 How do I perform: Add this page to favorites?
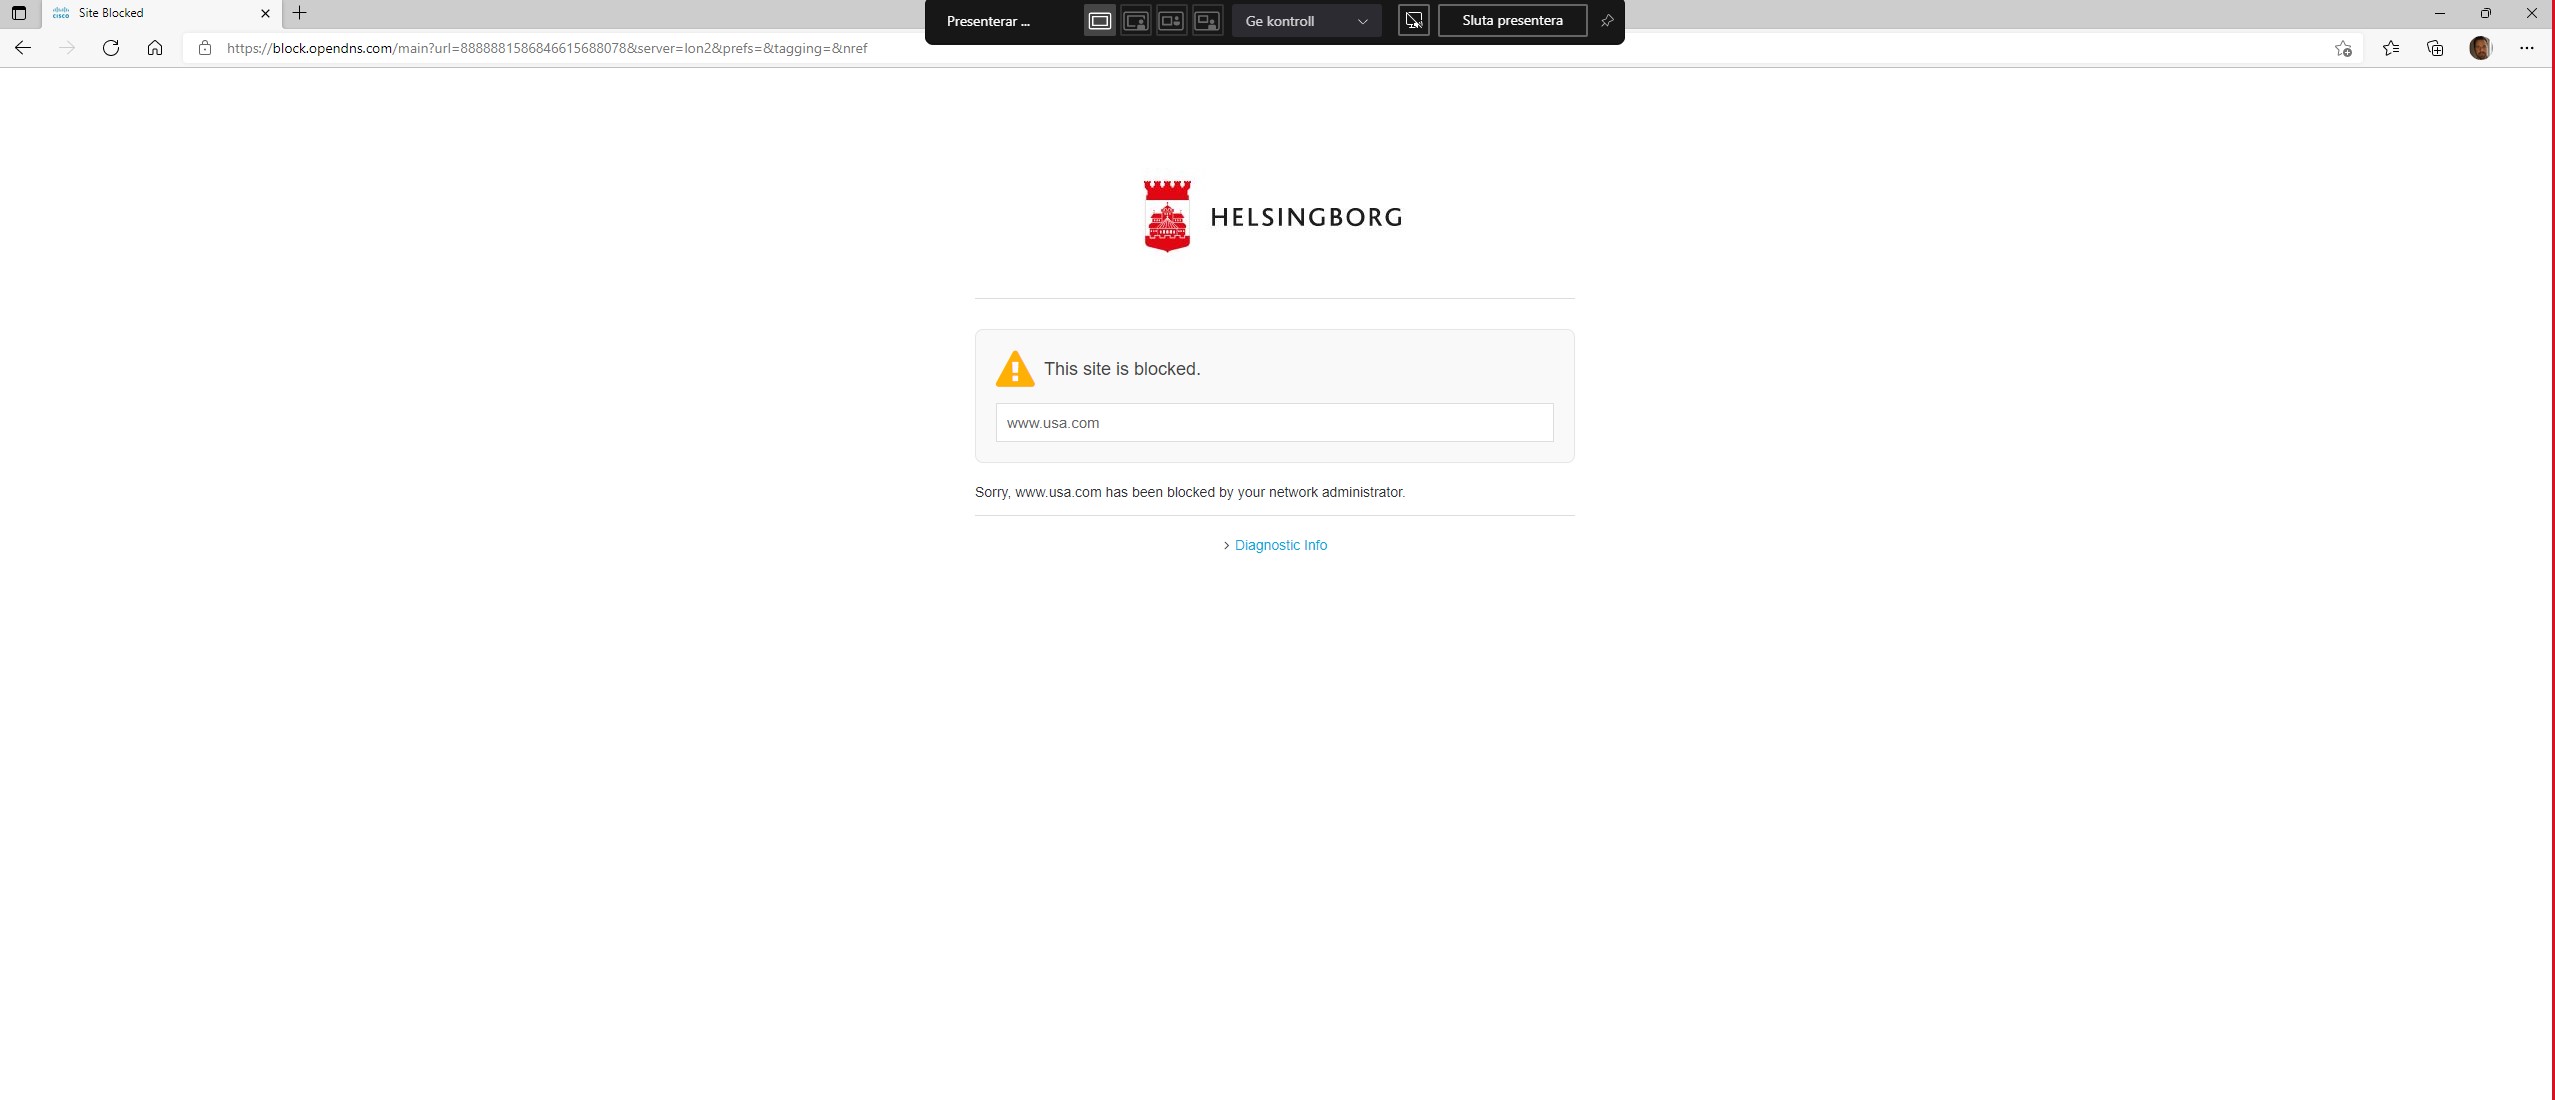click(2342, 48)
